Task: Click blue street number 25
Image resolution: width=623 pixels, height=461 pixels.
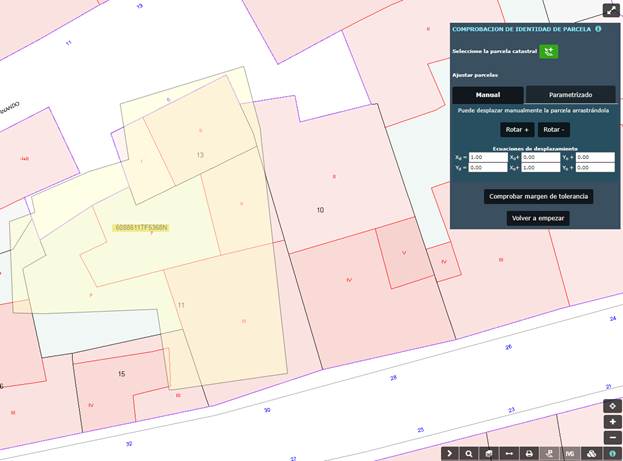Action: (x=421, y=430)
